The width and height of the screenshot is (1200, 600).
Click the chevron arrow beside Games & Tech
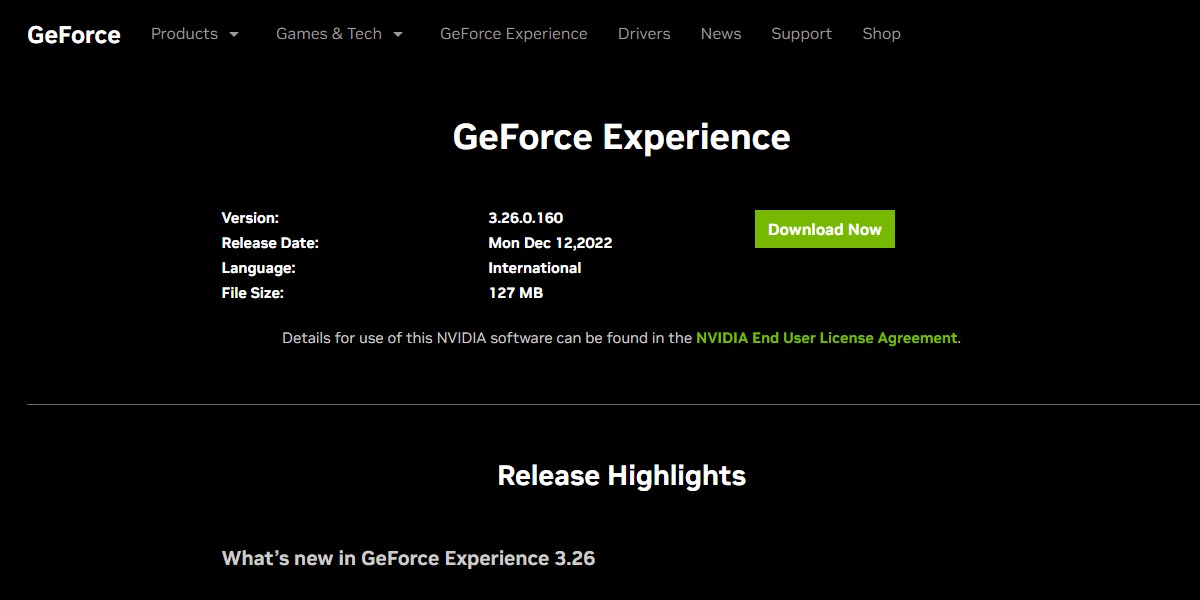399,34
